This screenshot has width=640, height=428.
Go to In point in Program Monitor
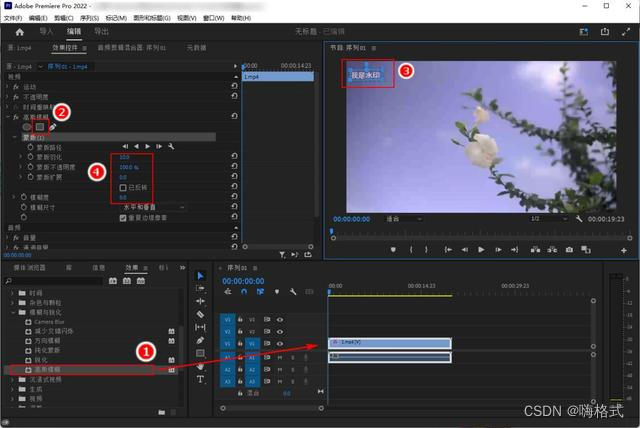448,250
